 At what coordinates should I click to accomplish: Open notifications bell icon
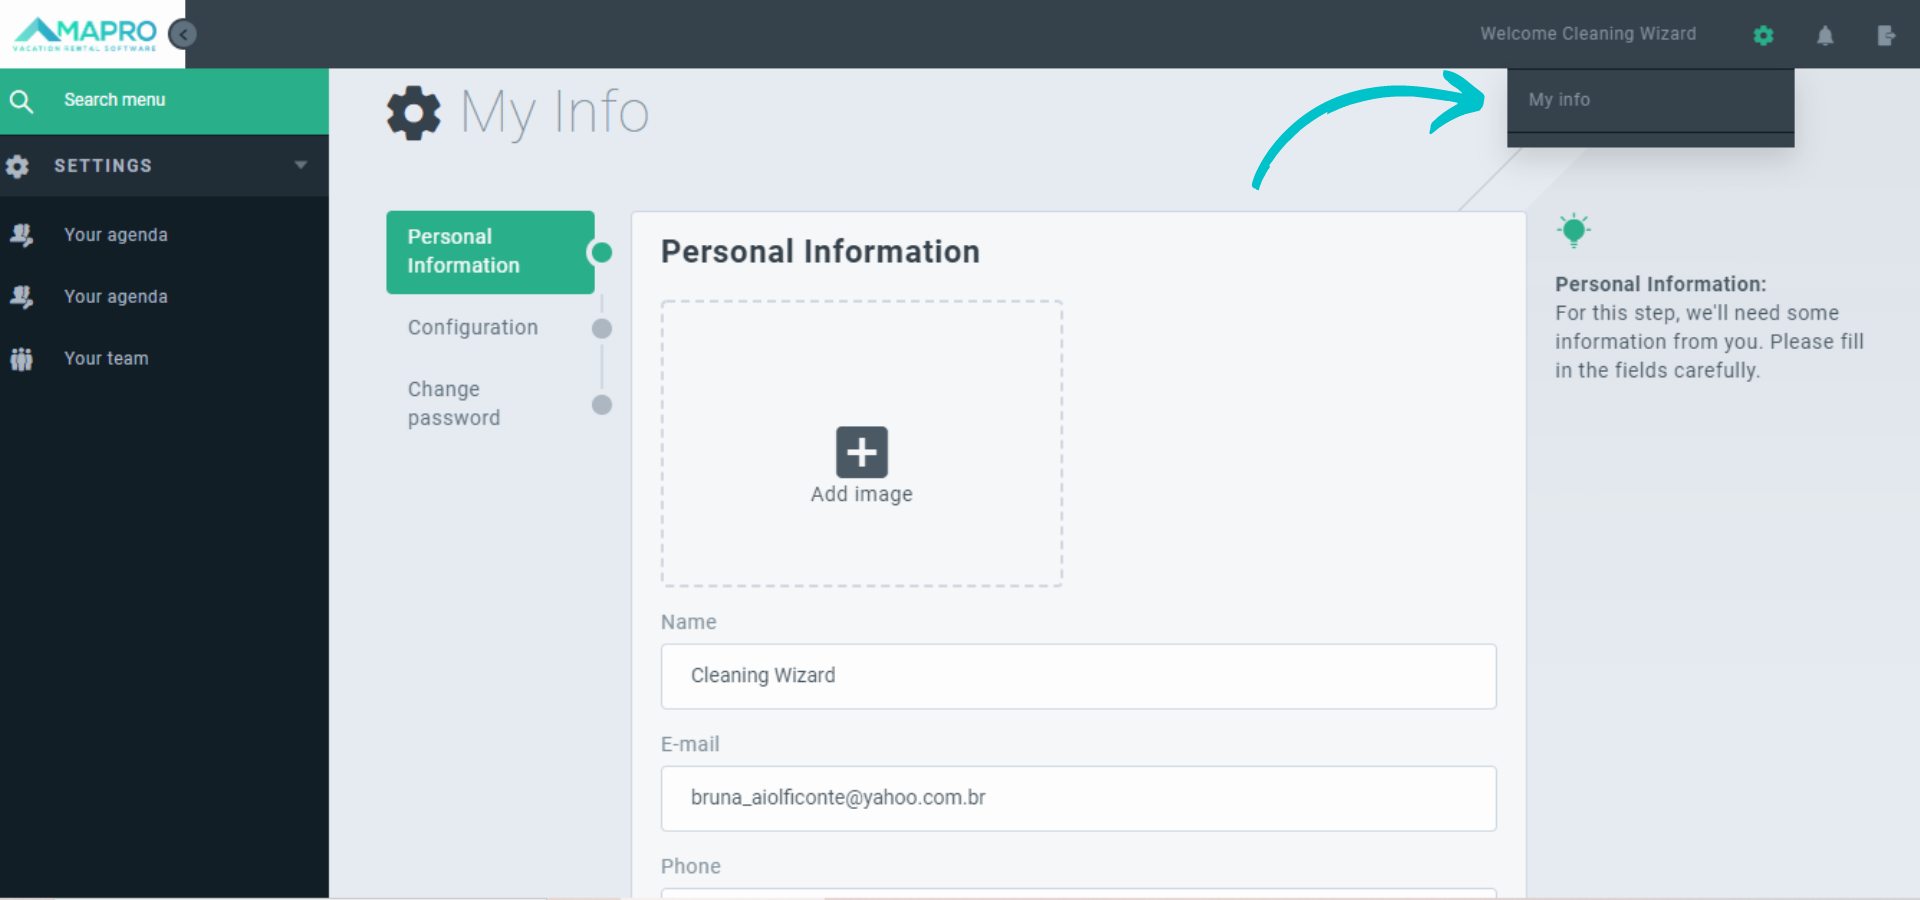coord(1825,36)
